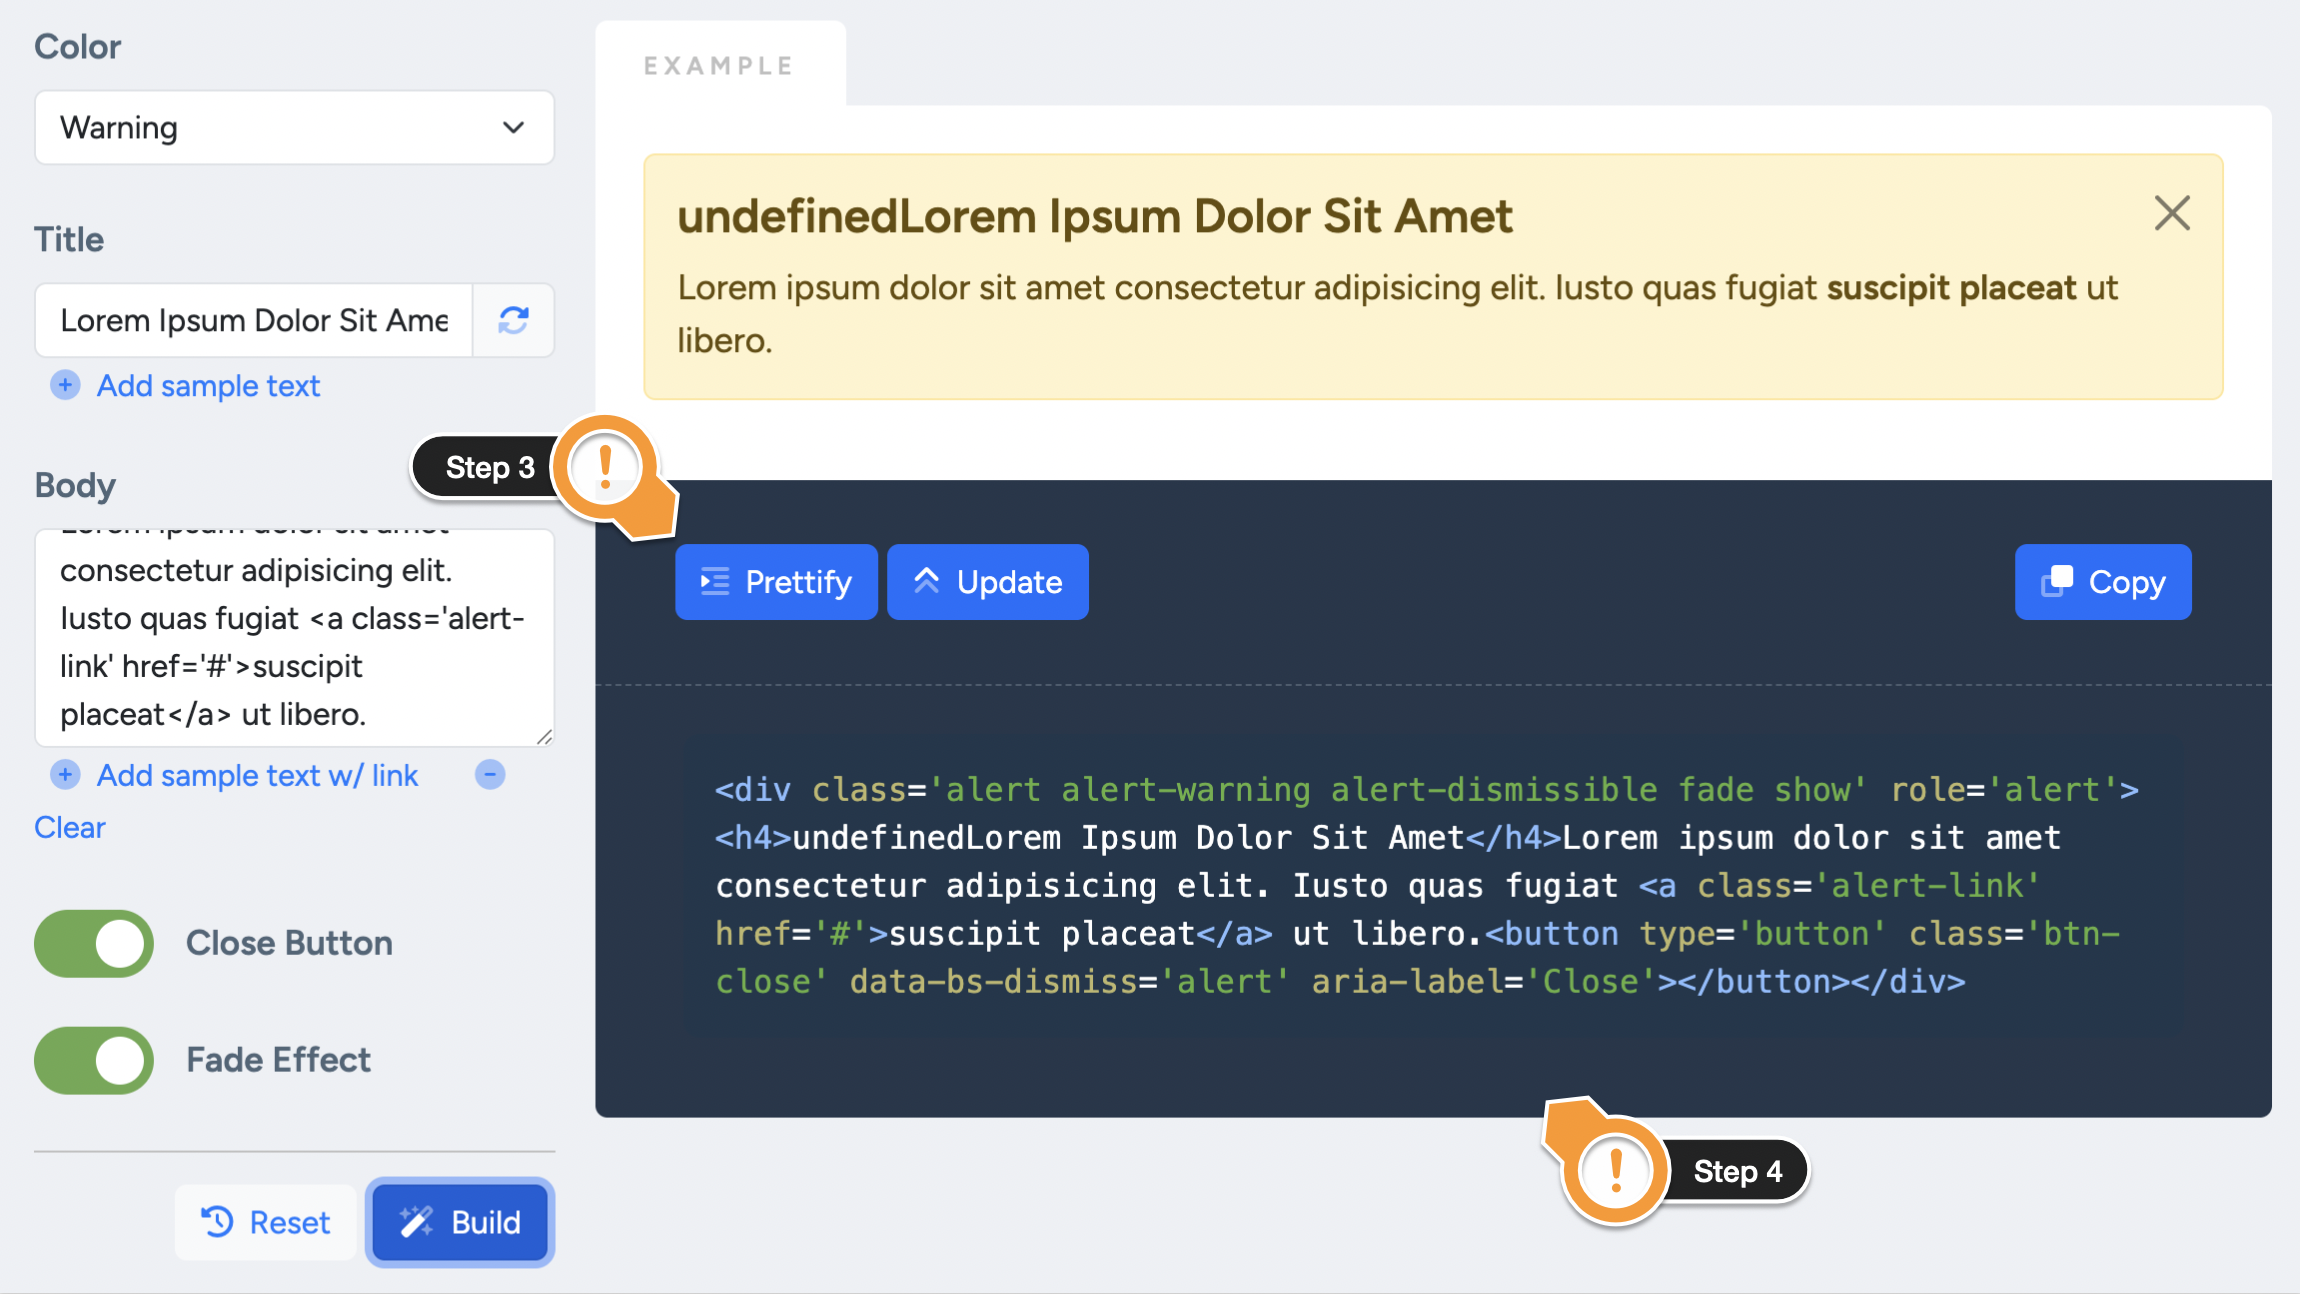Click the Step 4 warning marker icon
Screen dimensions: 2300x1294
pyautogui.click(x=1616, y=1170)
